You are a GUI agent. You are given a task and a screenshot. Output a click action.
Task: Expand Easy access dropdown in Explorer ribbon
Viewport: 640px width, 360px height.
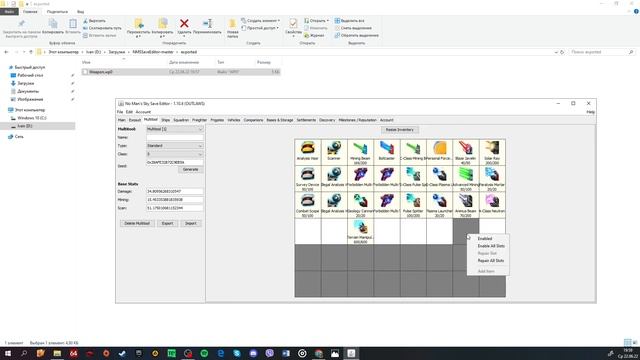(x=278, y=28)
